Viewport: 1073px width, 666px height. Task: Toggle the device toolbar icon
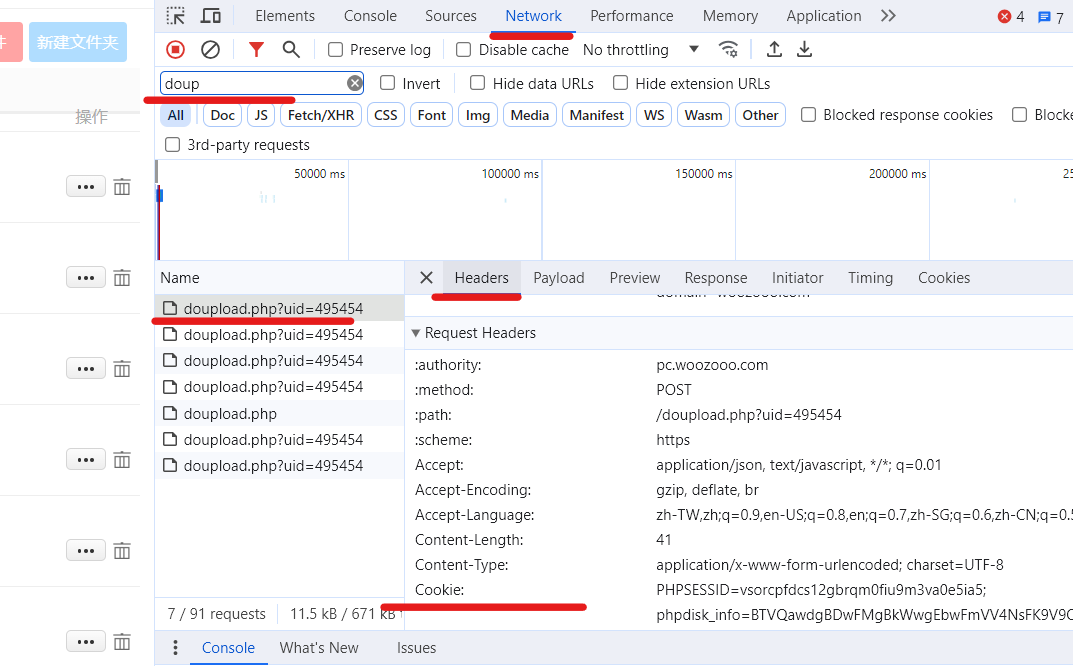click(x=211, y=16)
